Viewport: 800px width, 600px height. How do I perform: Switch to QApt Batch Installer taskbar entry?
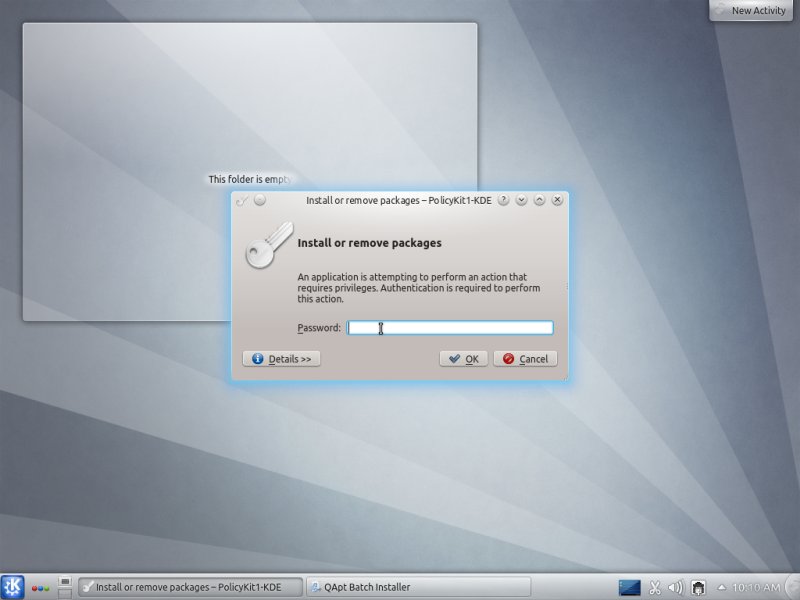pyautogui.click(x=418, y=587)
